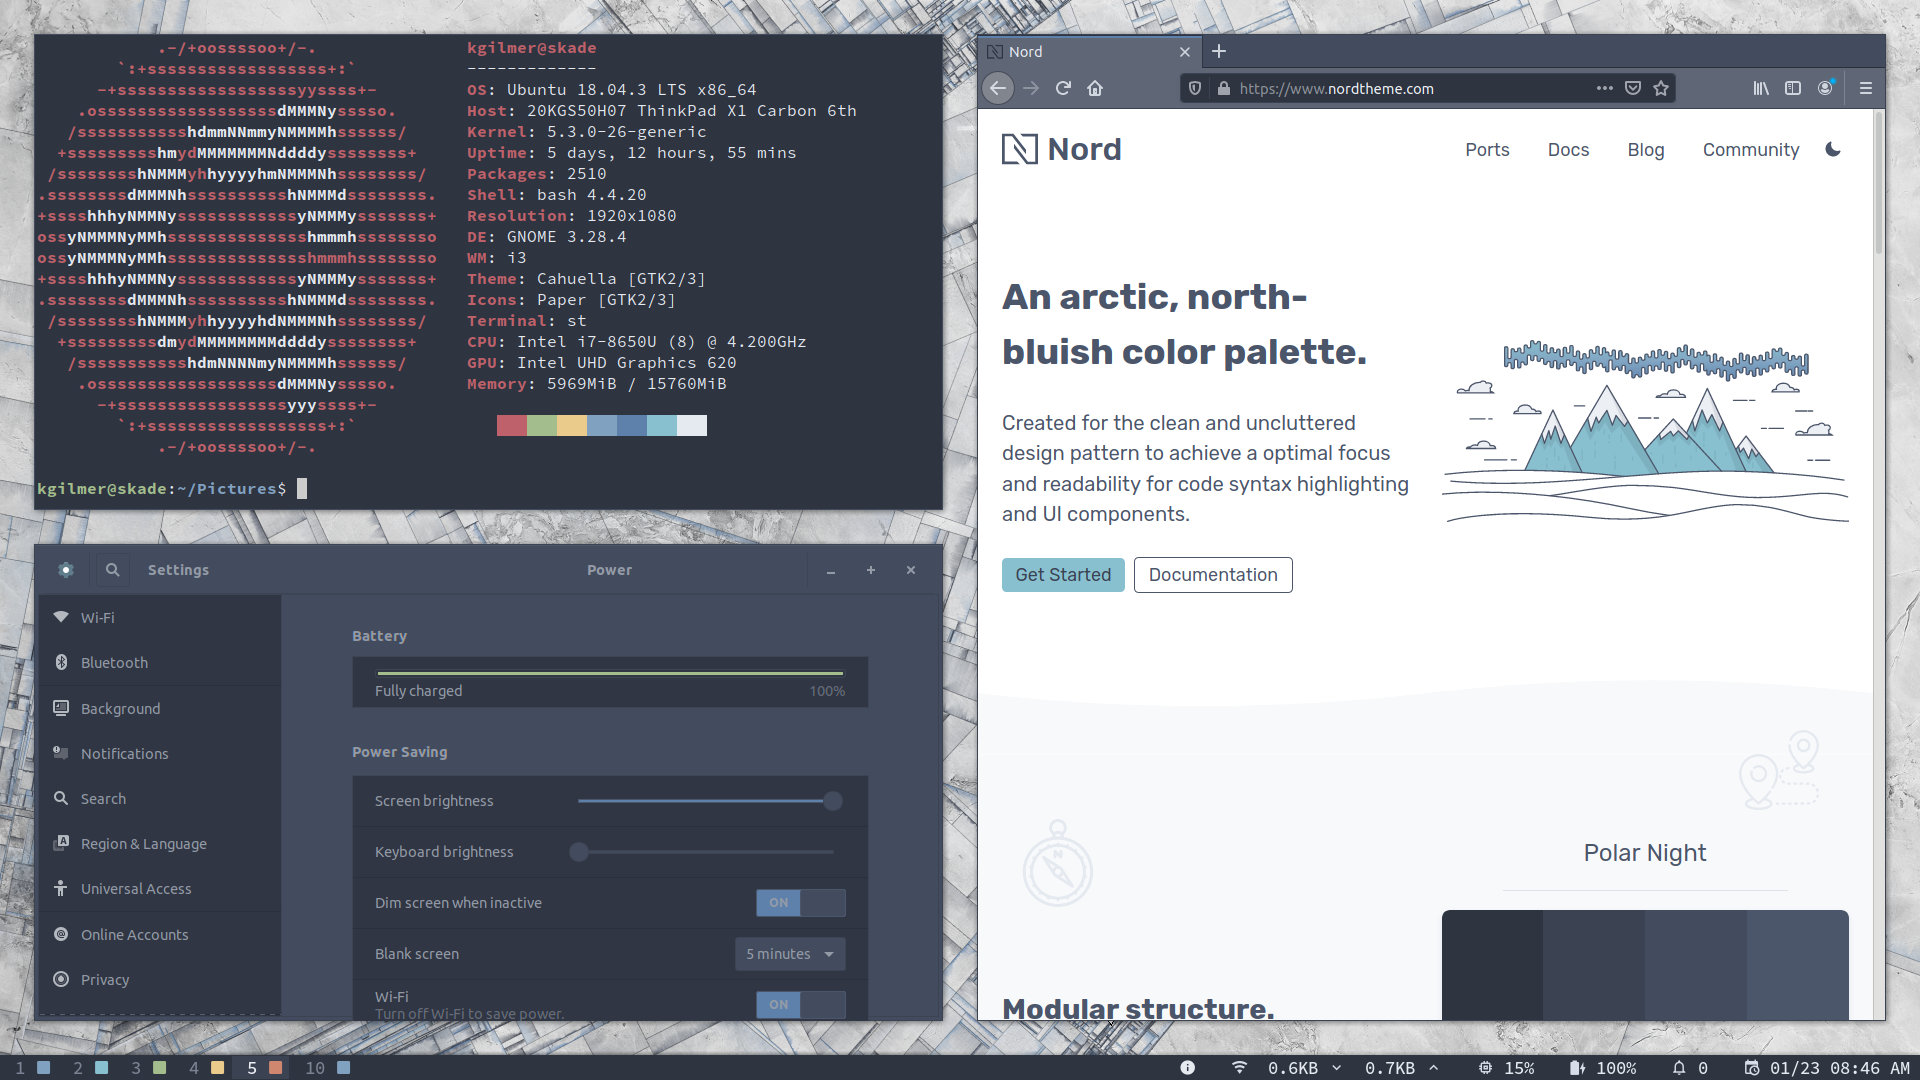Switch to the Docs menu item on Nord
This screenshot has width=1920, height=1080.
click(x=1568, y=149)
